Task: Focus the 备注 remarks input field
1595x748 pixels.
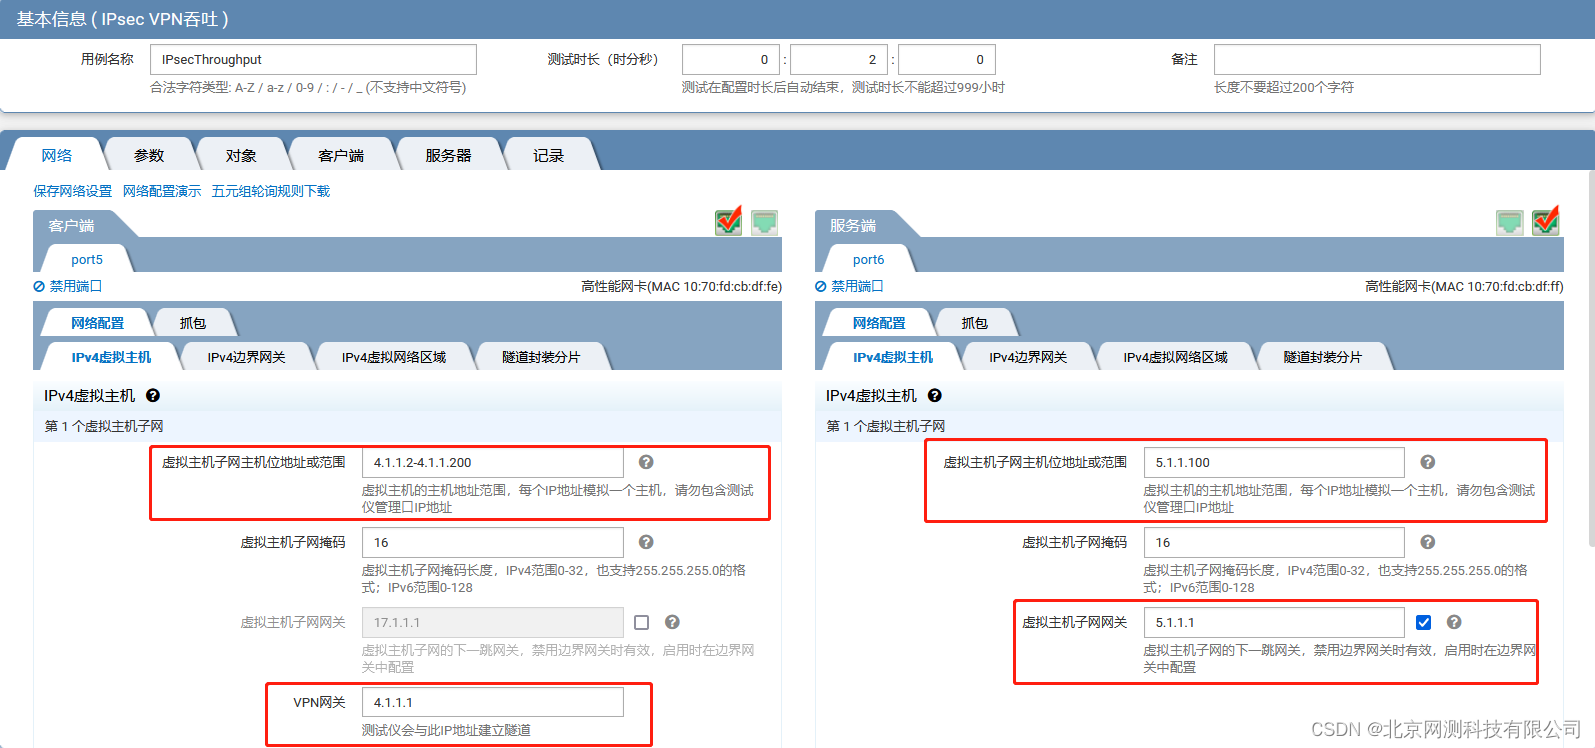Action: click(1377, 59)
